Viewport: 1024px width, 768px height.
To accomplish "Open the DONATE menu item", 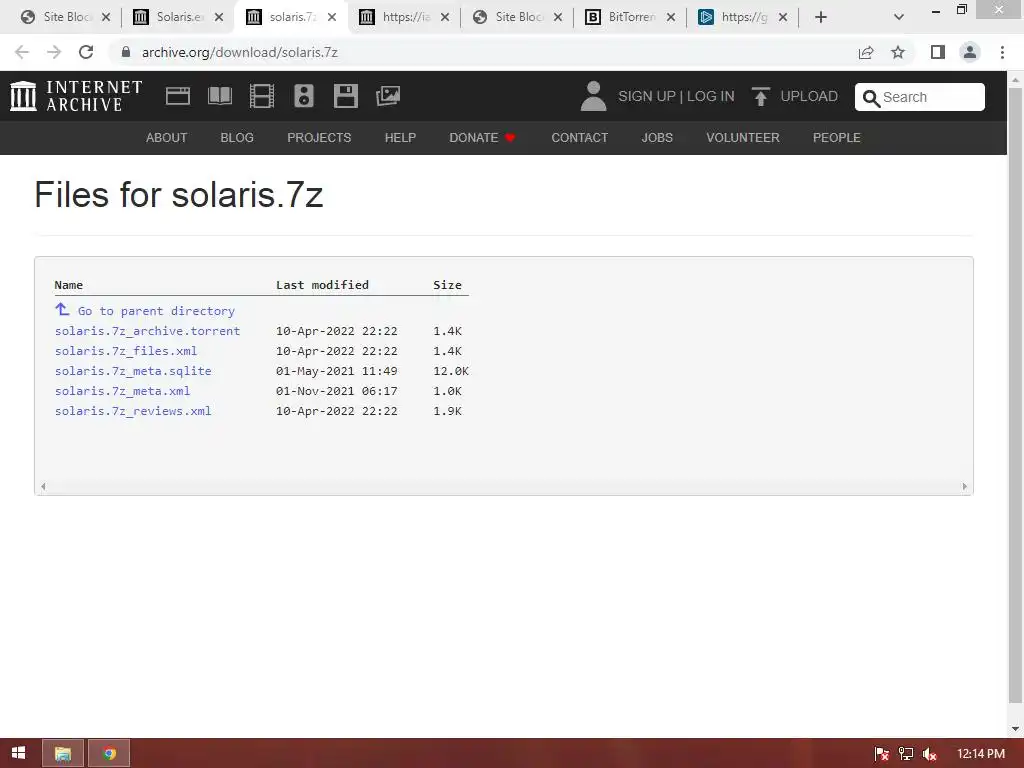I will [x=483, y=138].
